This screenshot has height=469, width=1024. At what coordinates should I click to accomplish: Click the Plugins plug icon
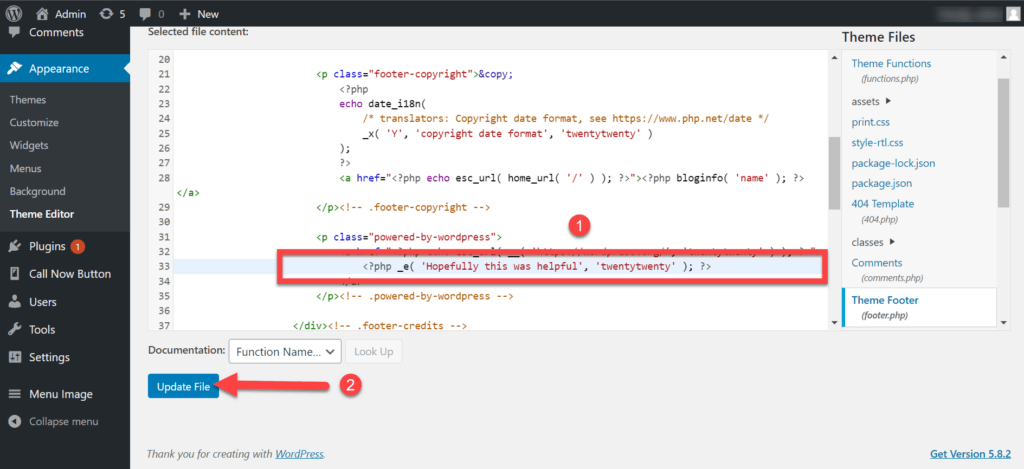click(14, 246)
